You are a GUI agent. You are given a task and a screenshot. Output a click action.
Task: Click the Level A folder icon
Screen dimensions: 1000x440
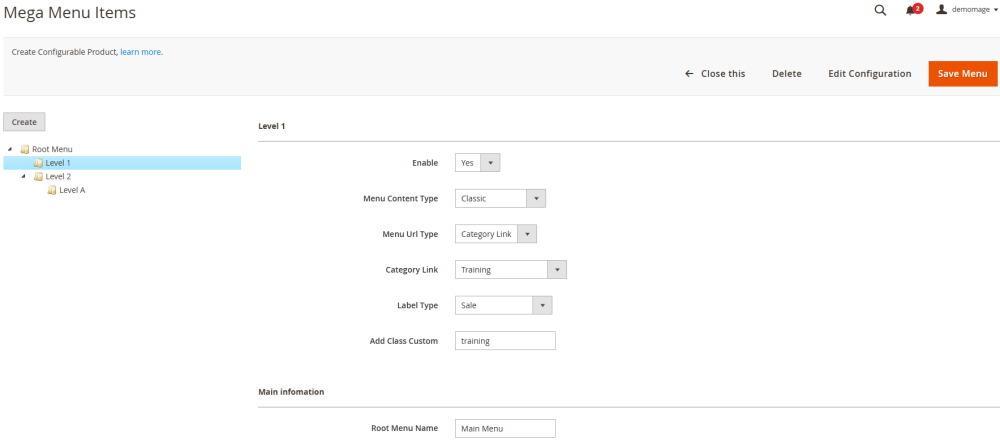click(x=52, y=190)
